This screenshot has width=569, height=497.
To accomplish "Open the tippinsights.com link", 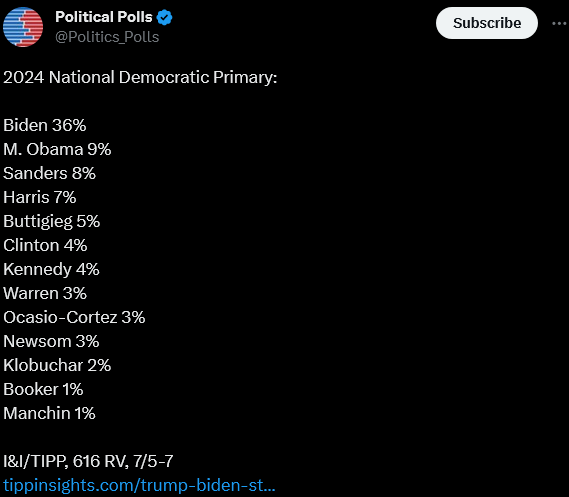I will pyautogui.click(x=139, y=485).
